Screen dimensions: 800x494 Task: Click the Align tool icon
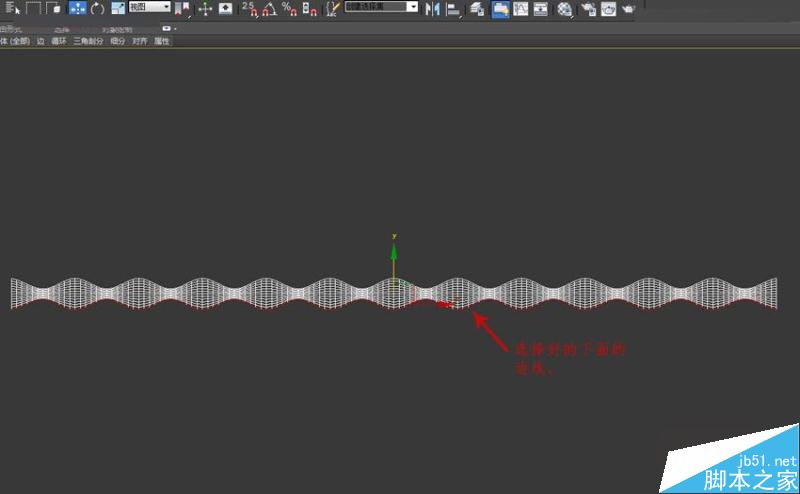453,9
